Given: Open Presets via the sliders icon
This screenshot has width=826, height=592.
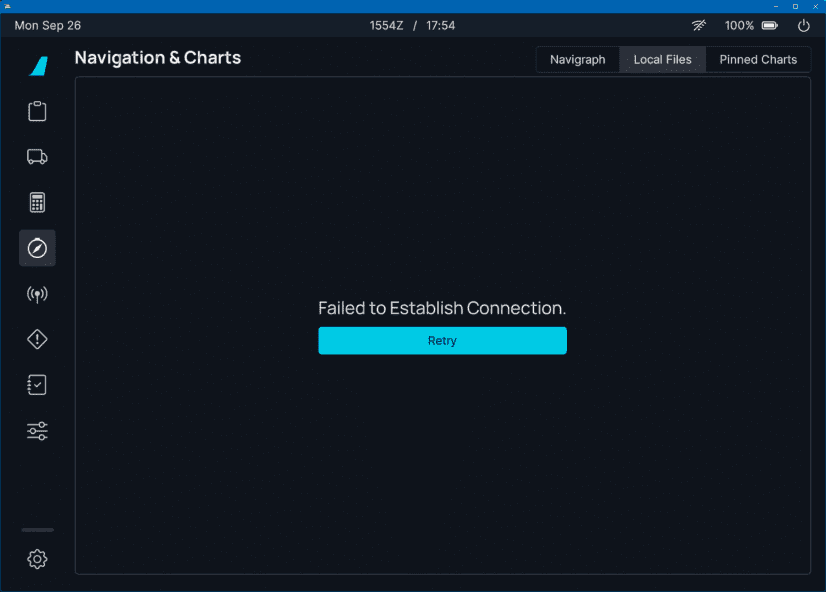Looking at the screenshot, I should [x=37, y=431].
